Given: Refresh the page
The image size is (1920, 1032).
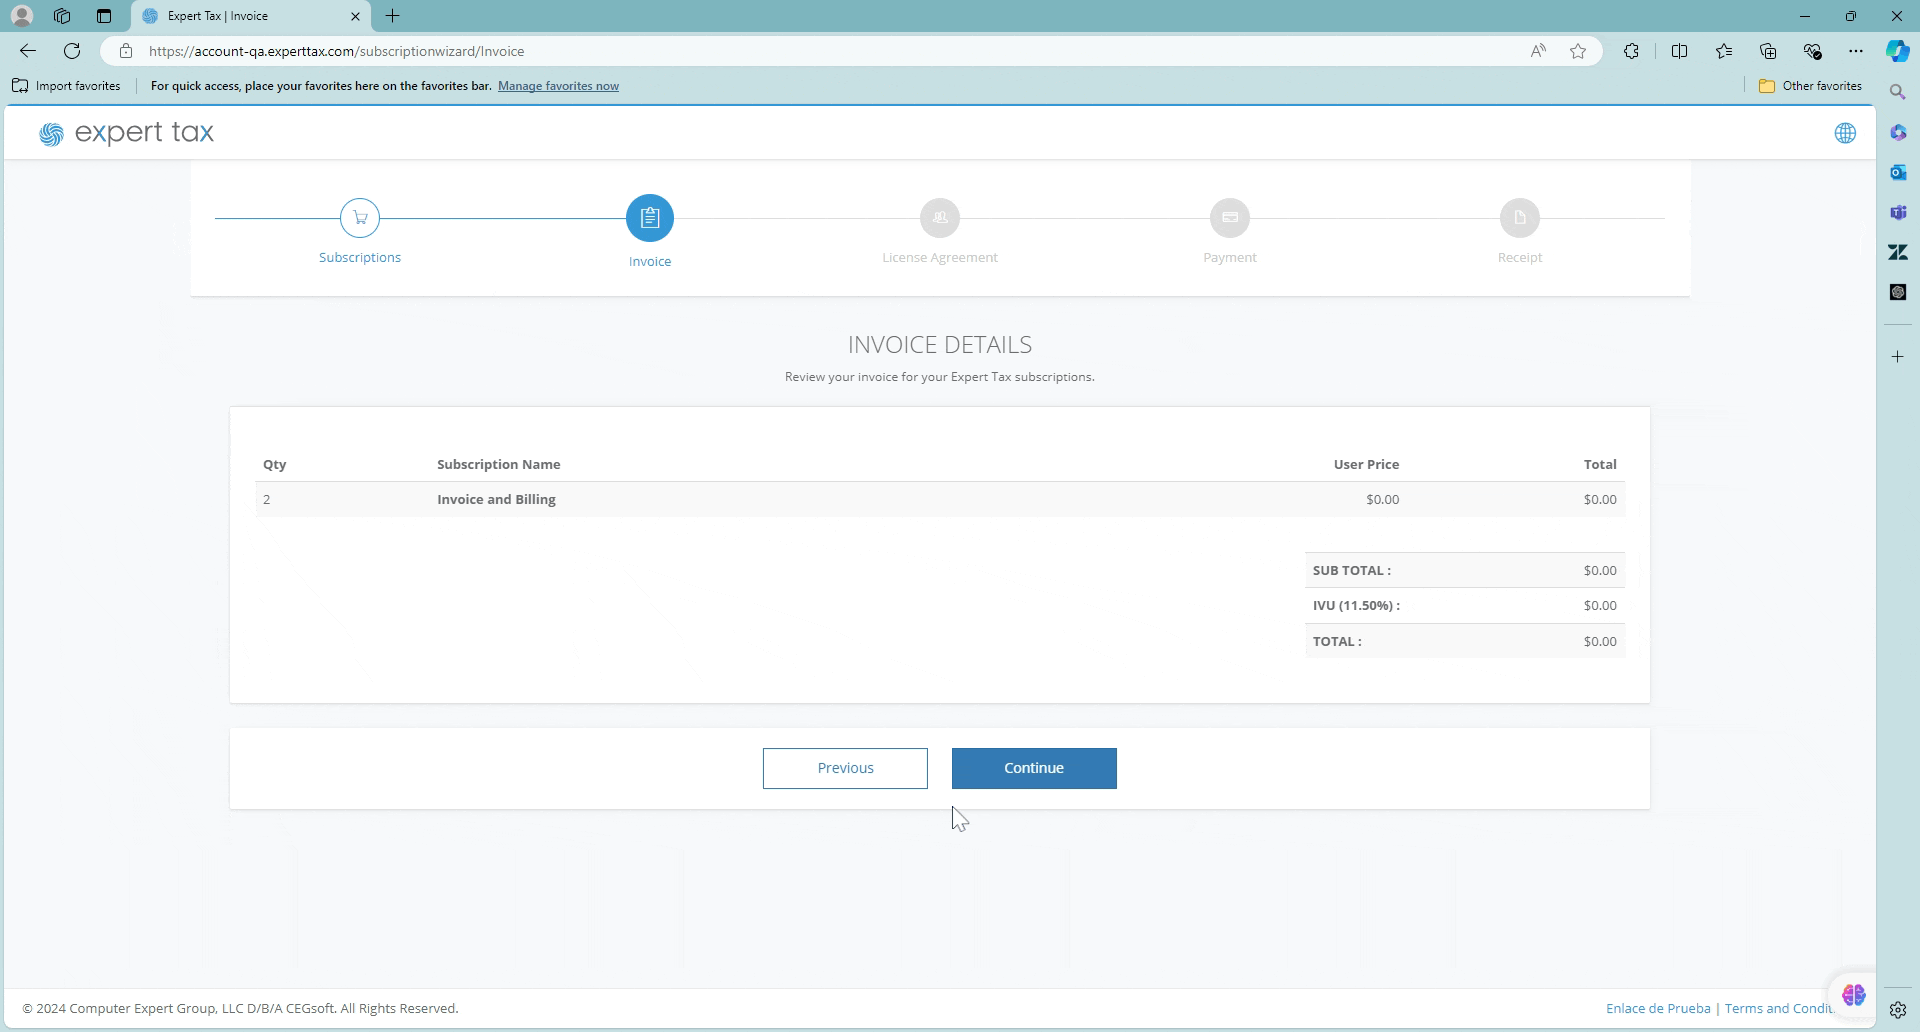Looking at the screenshot, I should pos(72,51).
